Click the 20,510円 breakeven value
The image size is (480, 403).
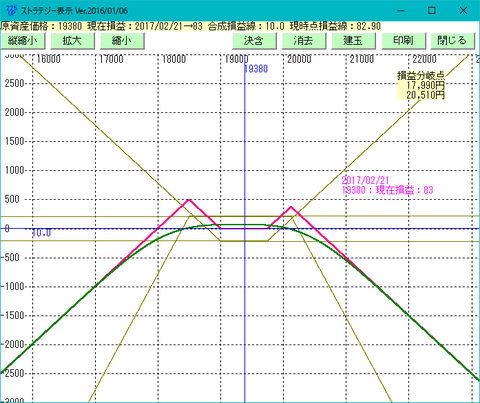pos(426,95)
